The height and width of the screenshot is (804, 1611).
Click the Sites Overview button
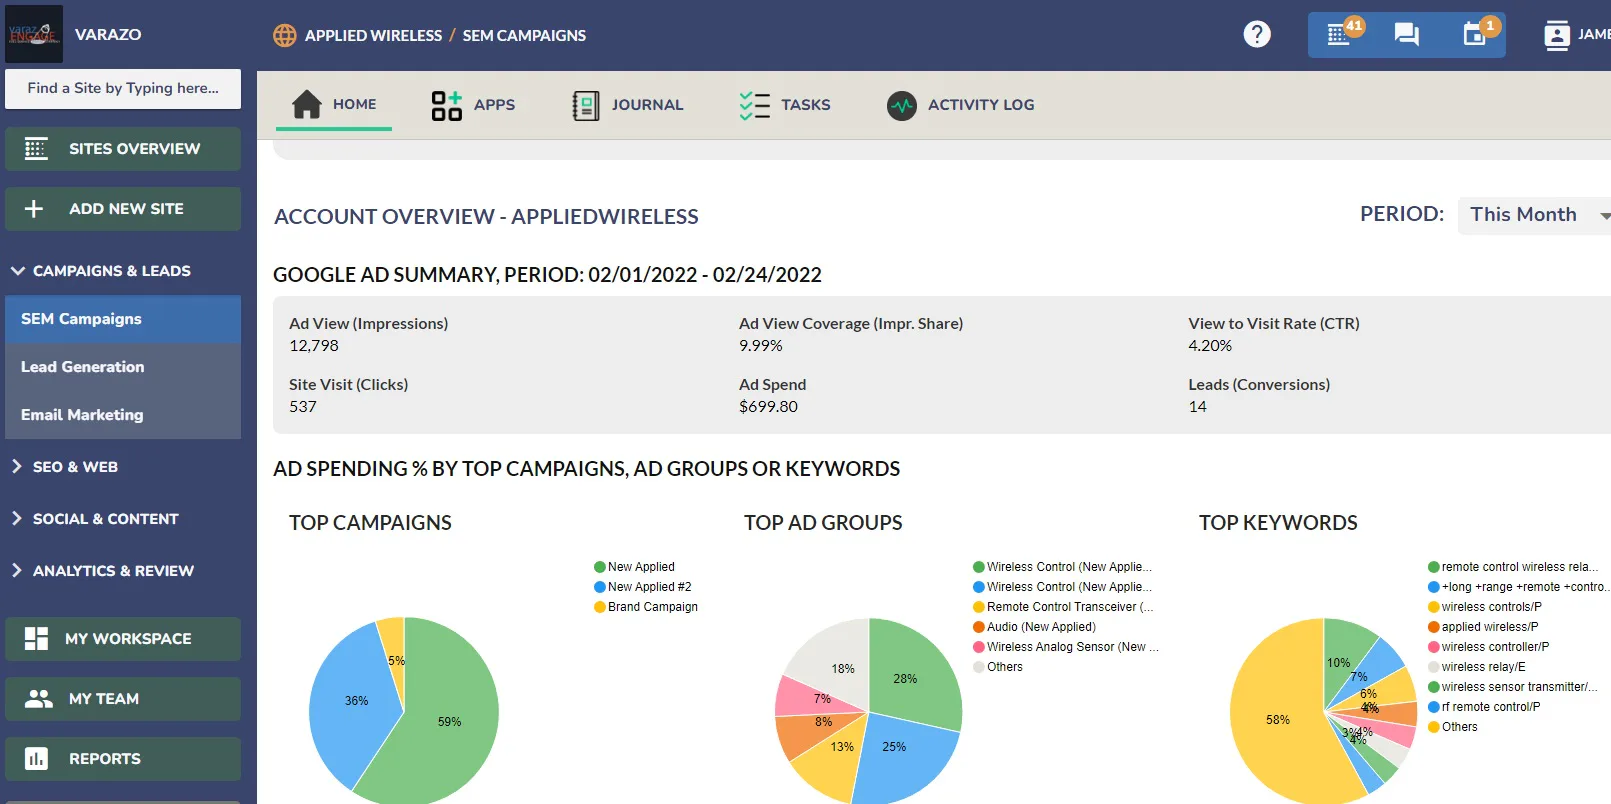123,149
